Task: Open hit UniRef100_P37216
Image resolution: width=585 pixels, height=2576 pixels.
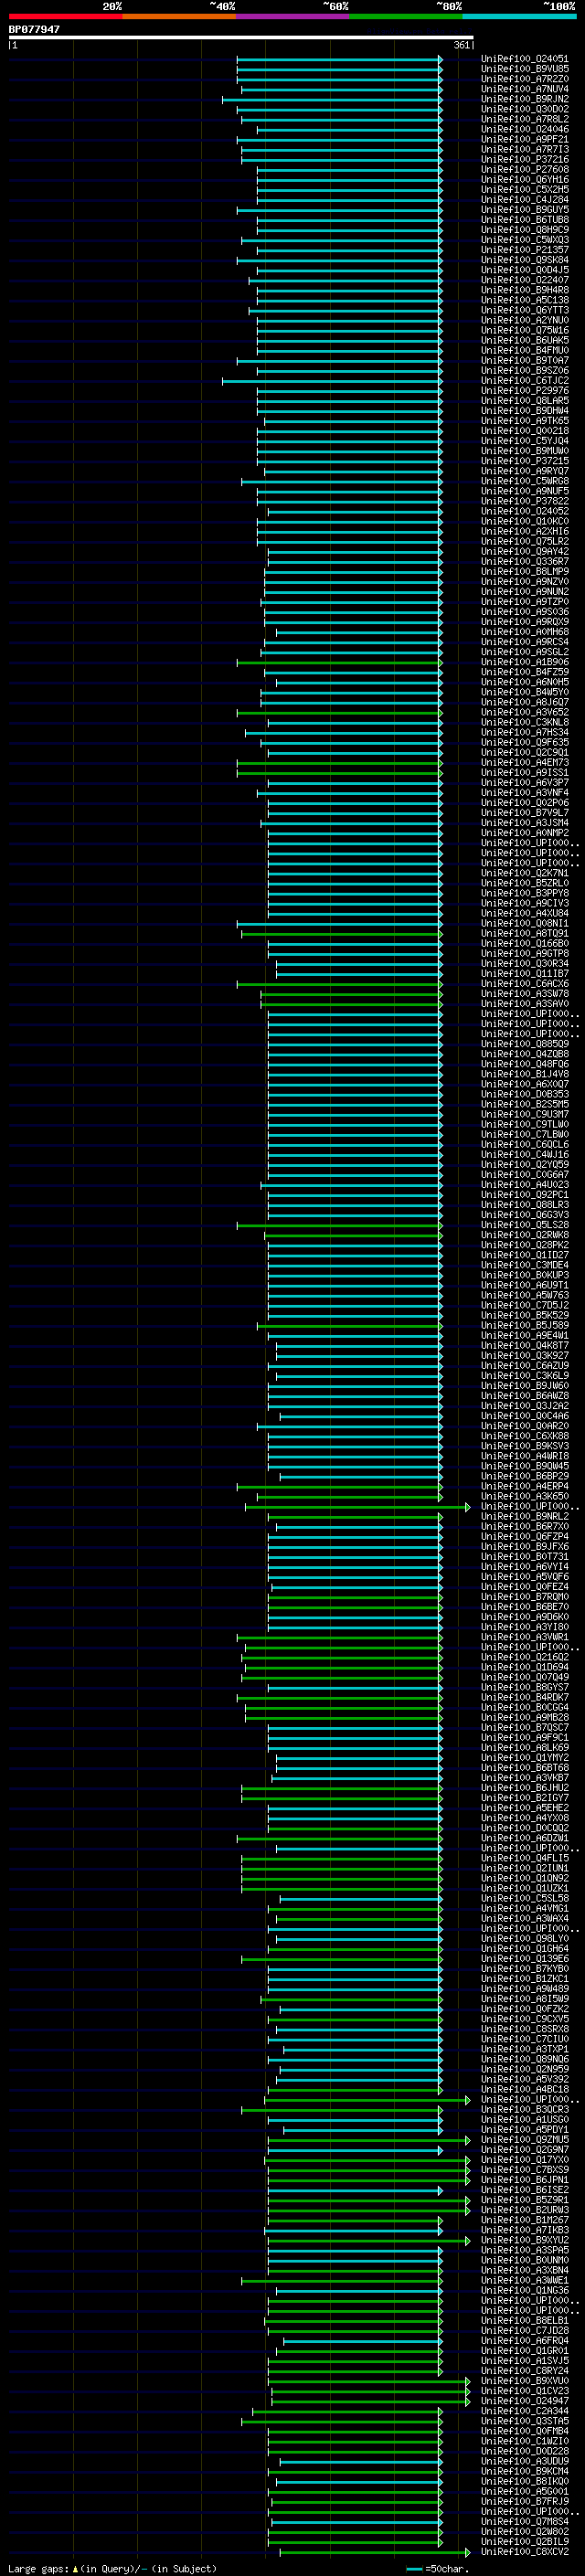Action: click(x=525, y=159)
